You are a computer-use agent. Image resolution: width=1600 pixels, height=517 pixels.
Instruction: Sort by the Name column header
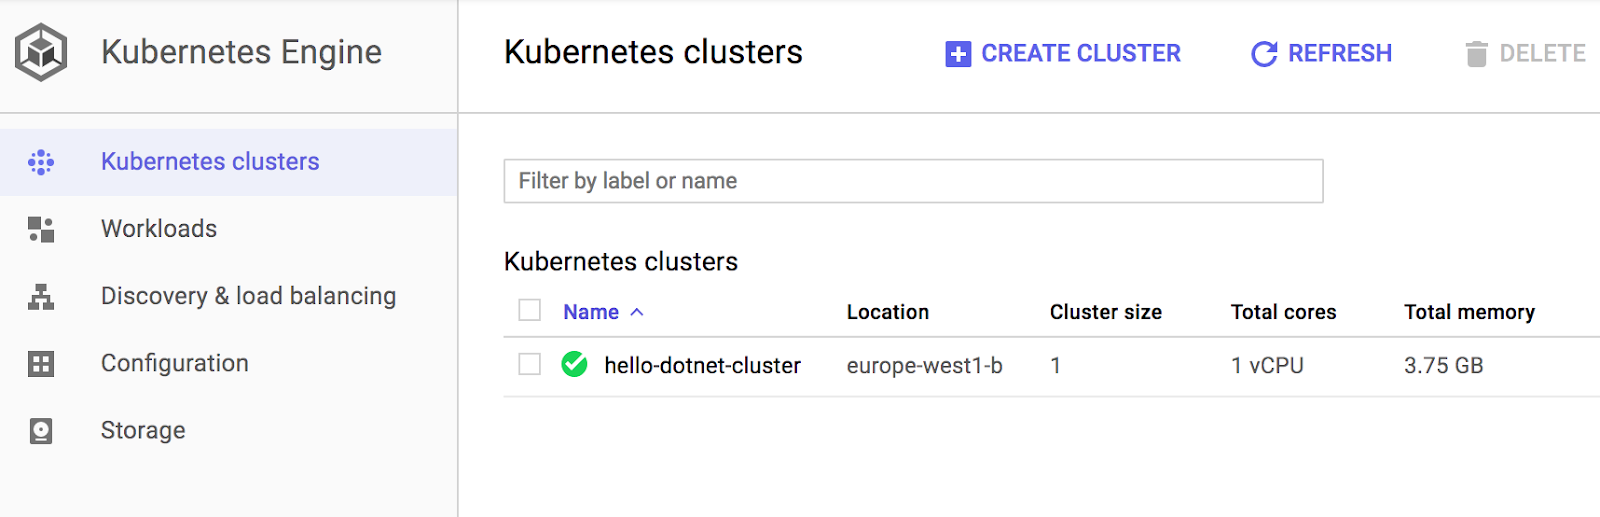(x=591, y=312)
